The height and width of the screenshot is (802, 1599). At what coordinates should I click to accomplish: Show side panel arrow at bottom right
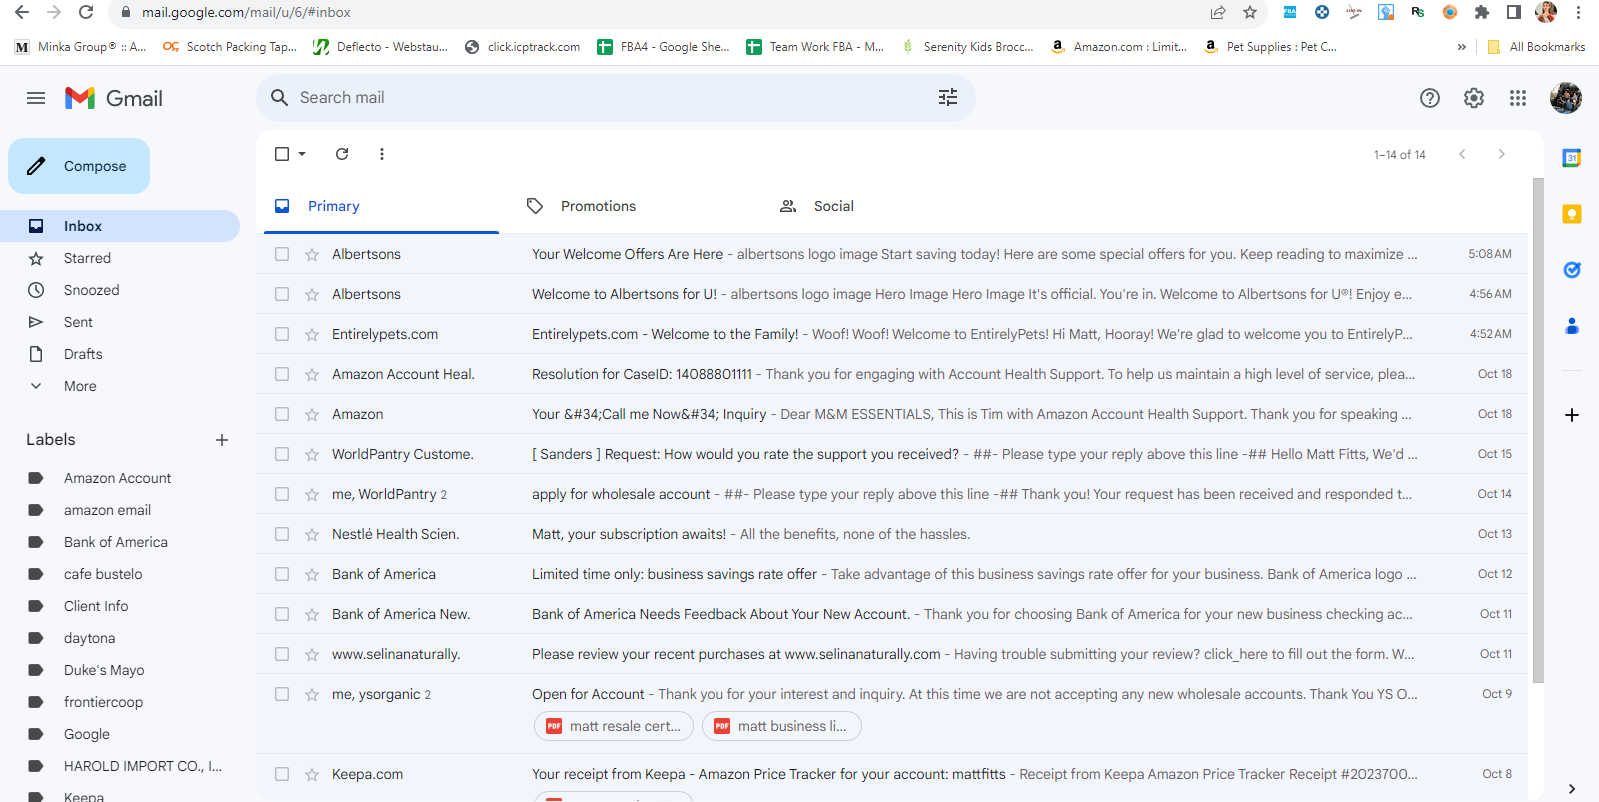[1572, 789]
